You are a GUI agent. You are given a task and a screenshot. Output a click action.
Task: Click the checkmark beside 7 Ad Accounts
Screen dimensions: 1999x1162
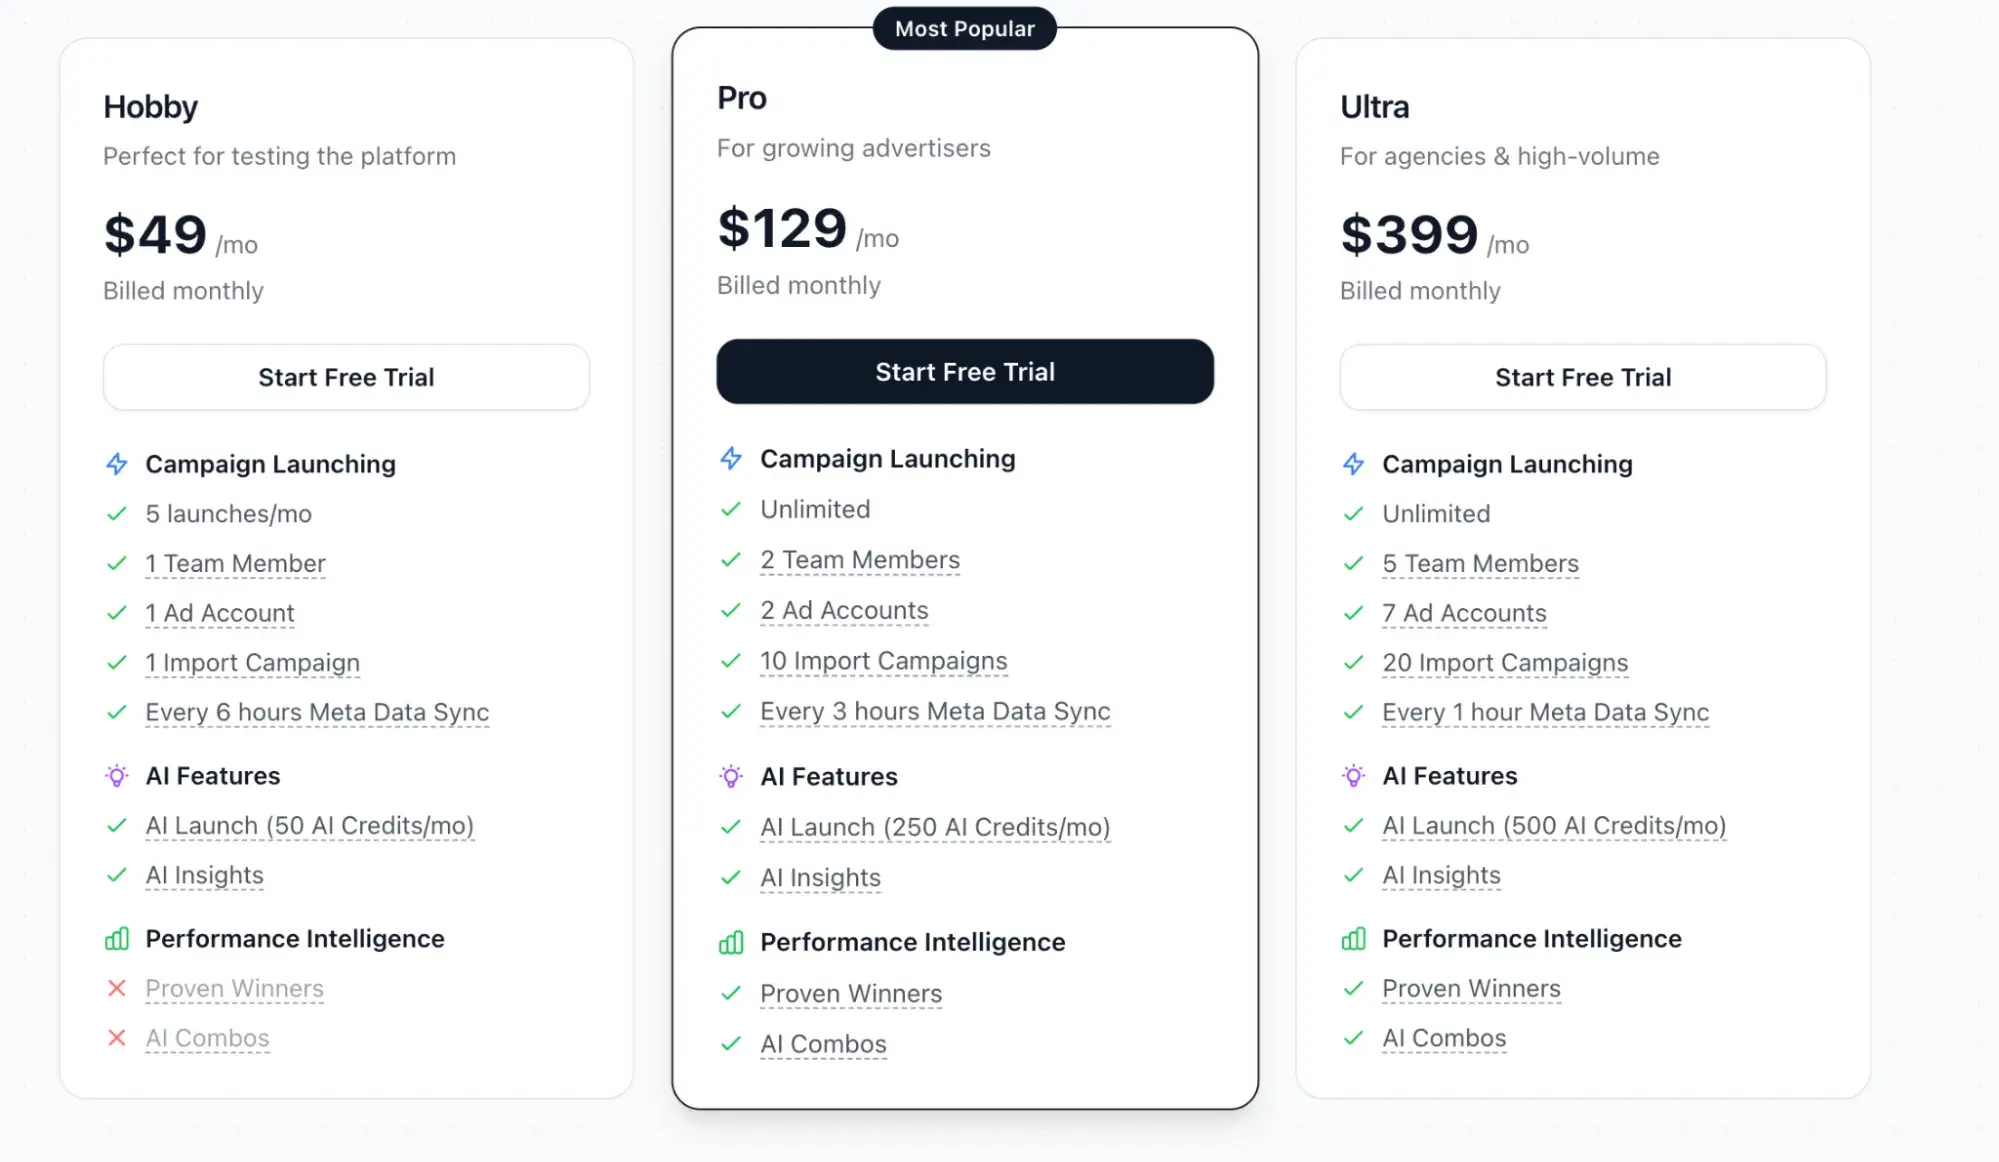coord(1353,613)
